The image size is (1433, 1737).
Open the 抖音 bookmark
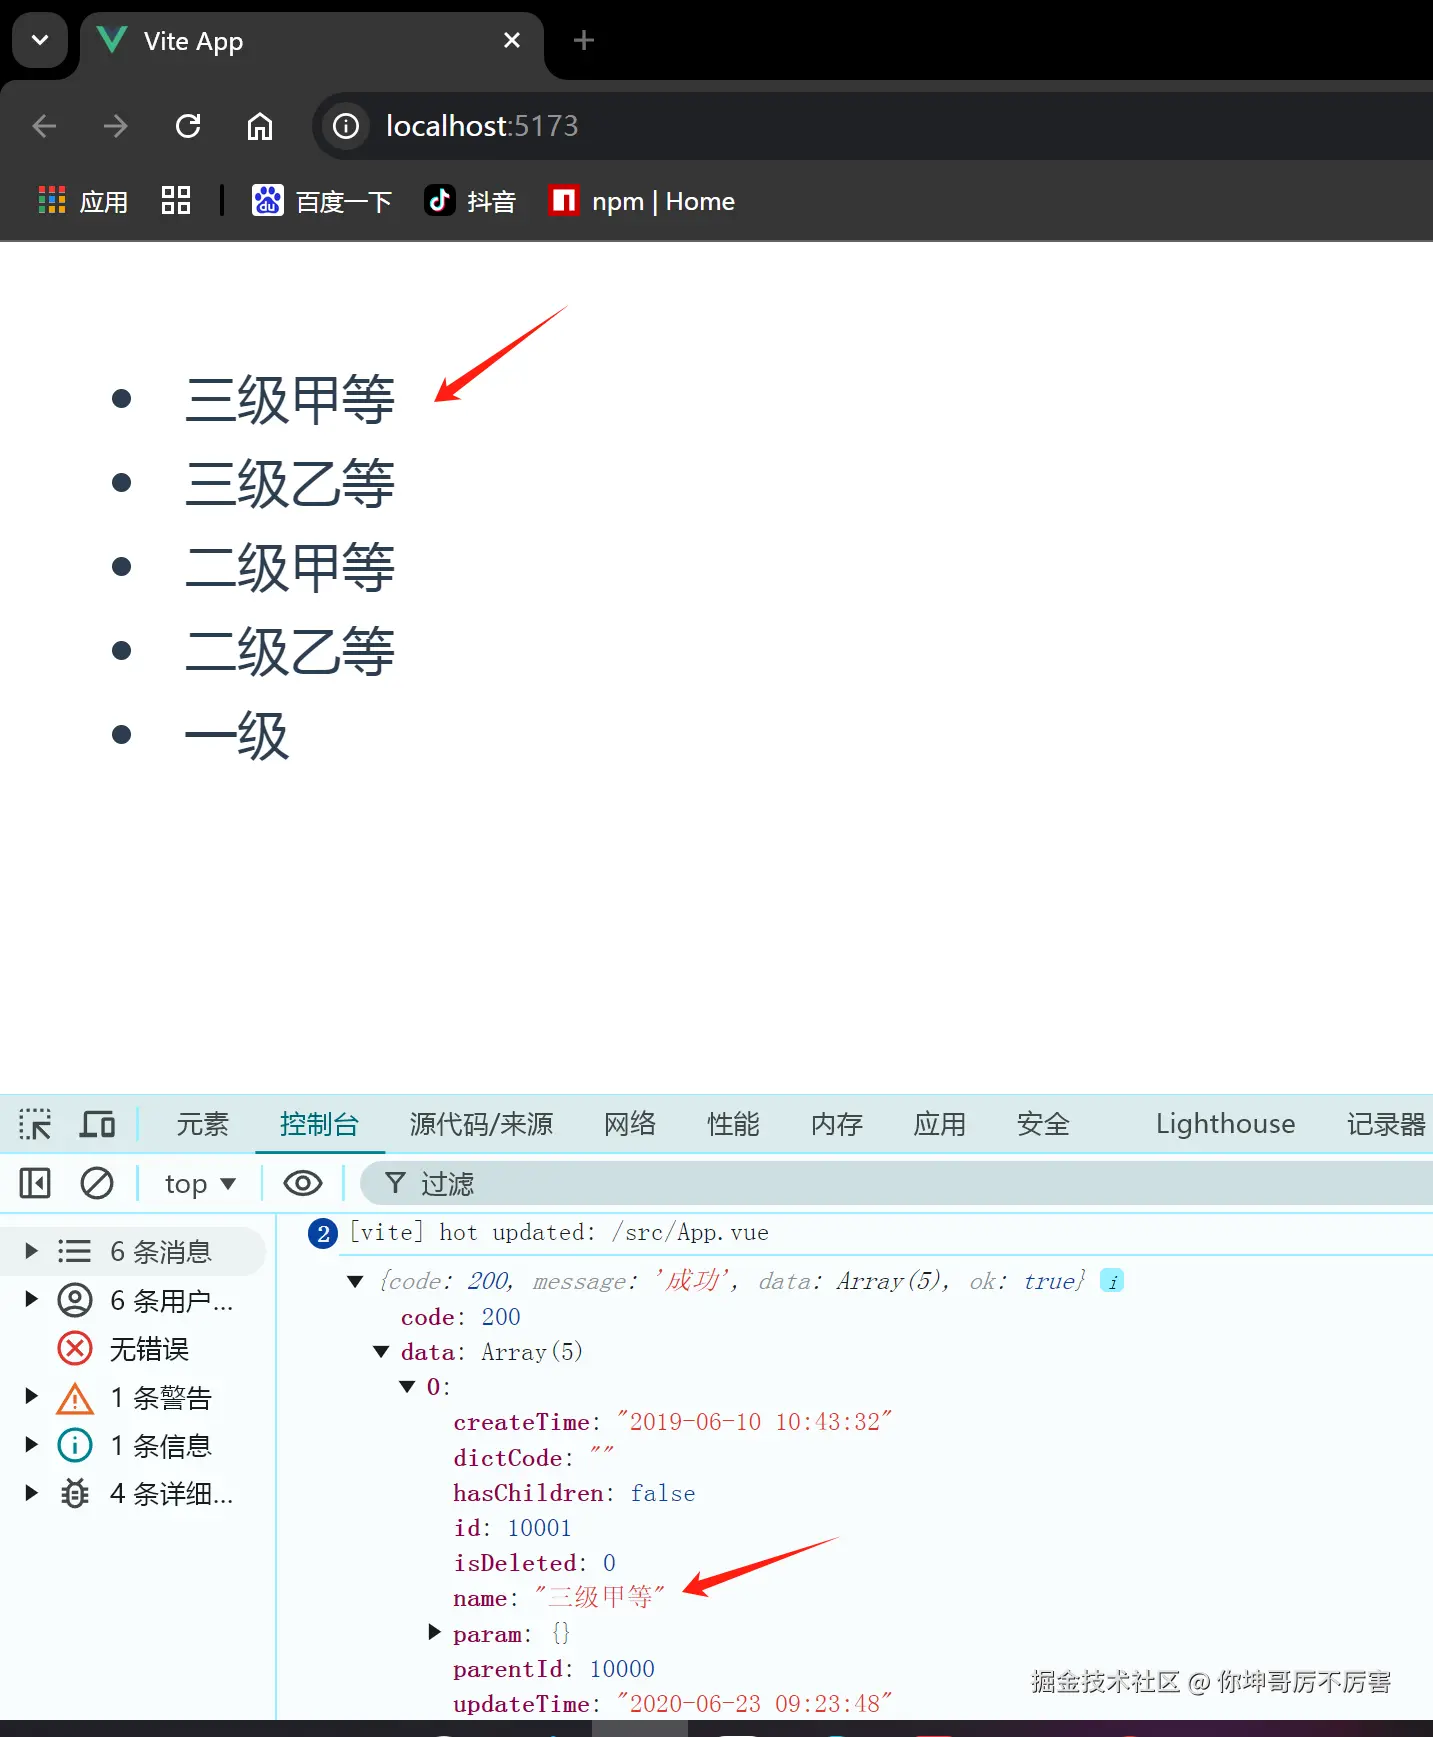[470, 201]
